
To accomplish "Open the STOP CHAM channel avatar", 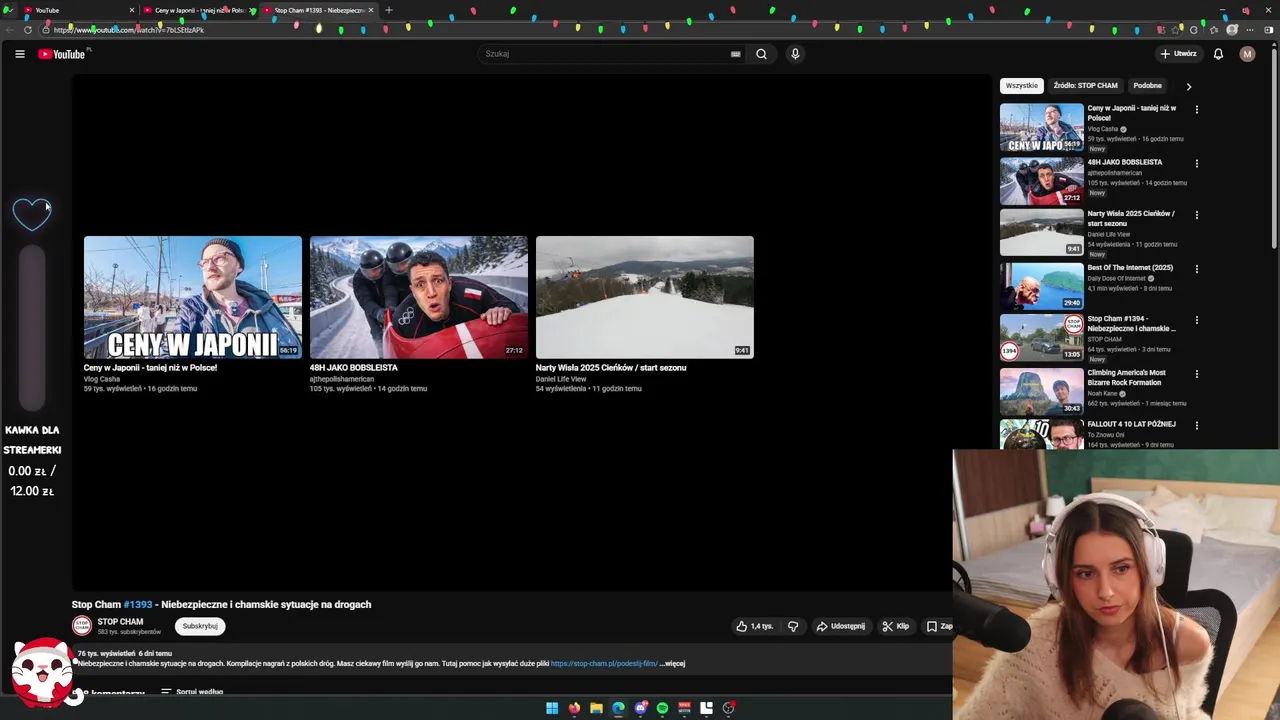I will (x=81, y=626).
